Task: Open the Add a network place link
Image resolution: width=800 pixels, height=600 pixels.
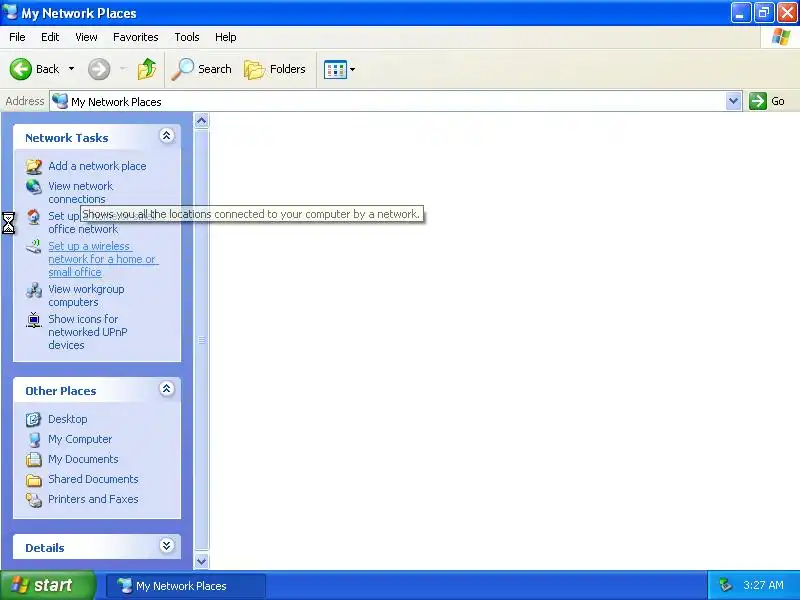Action: pos(97,166)
